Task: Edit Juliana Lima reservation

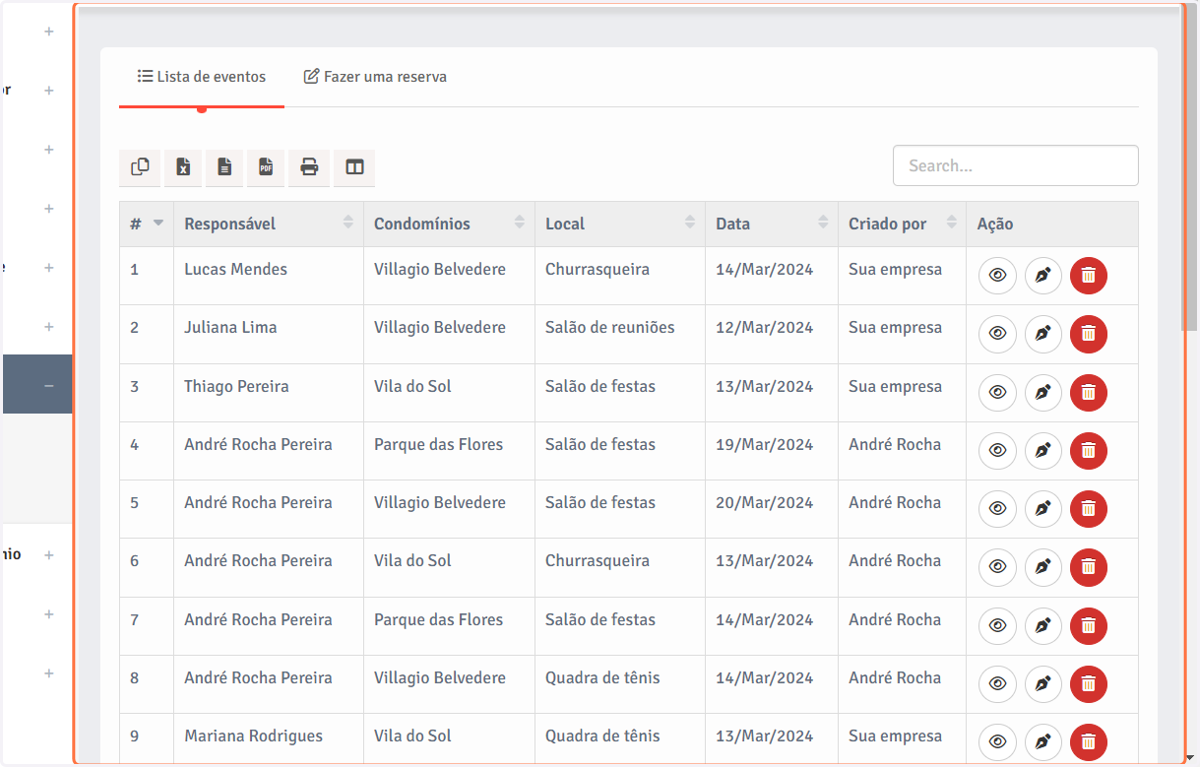Action: pos(1043,334)
